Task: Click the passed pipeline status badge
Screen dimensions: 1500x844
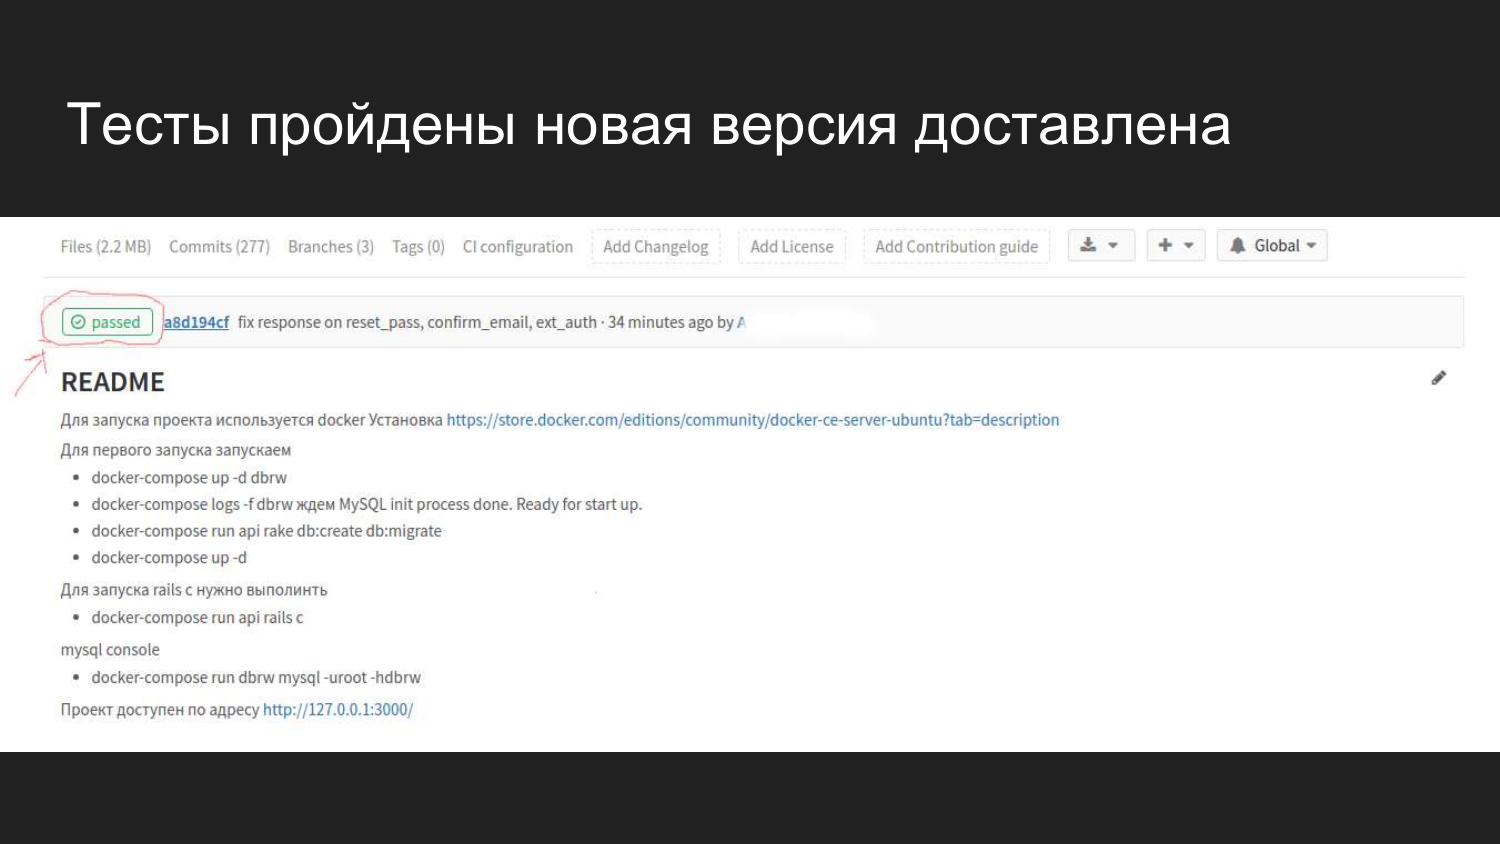Action: [107, 322]
